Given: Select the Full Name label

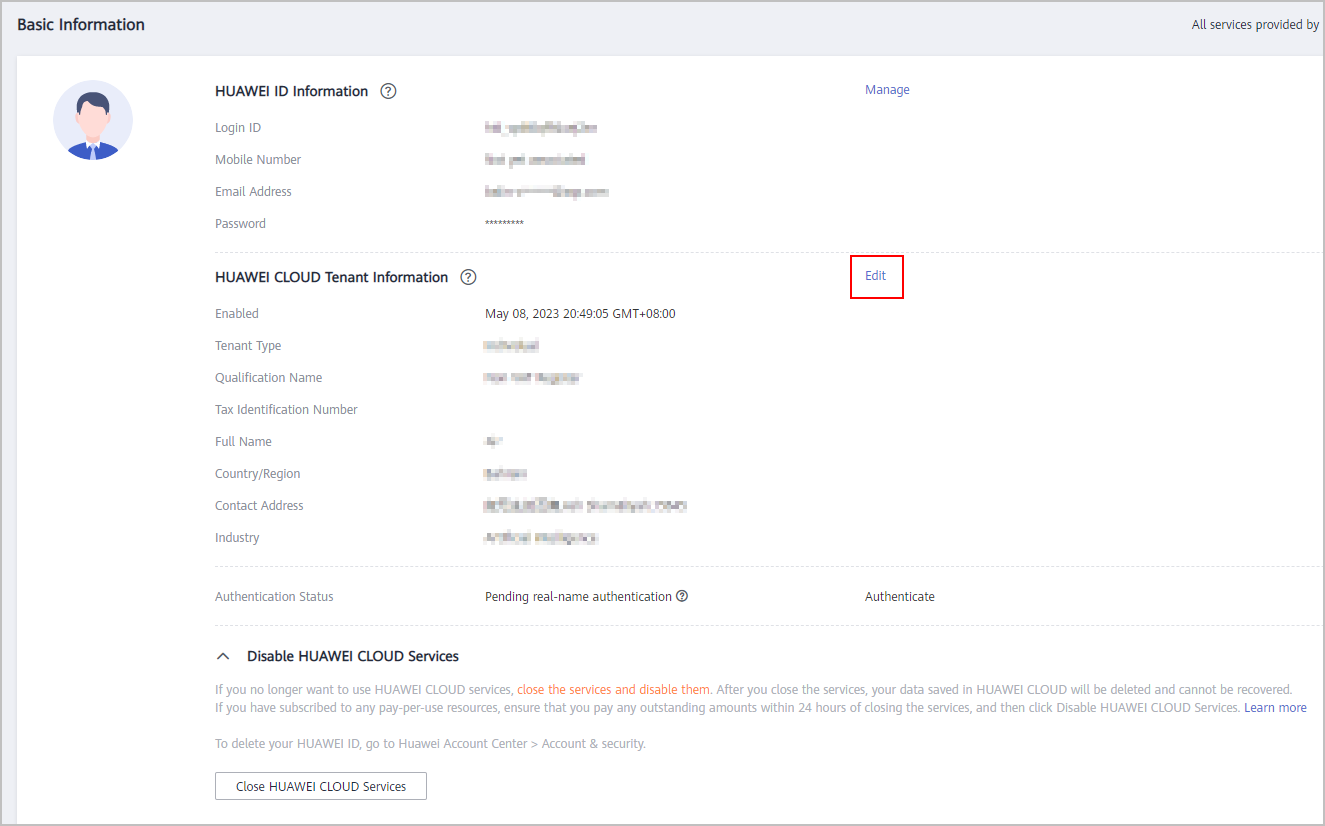Looking at the screenshot, I should pos(243,442).
